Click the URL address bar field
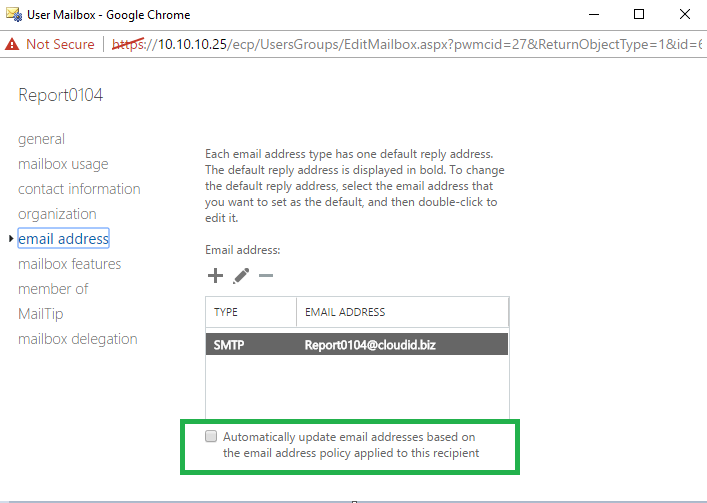The width and height of the screenshot is (707, 503). click(x=407, y=44)
